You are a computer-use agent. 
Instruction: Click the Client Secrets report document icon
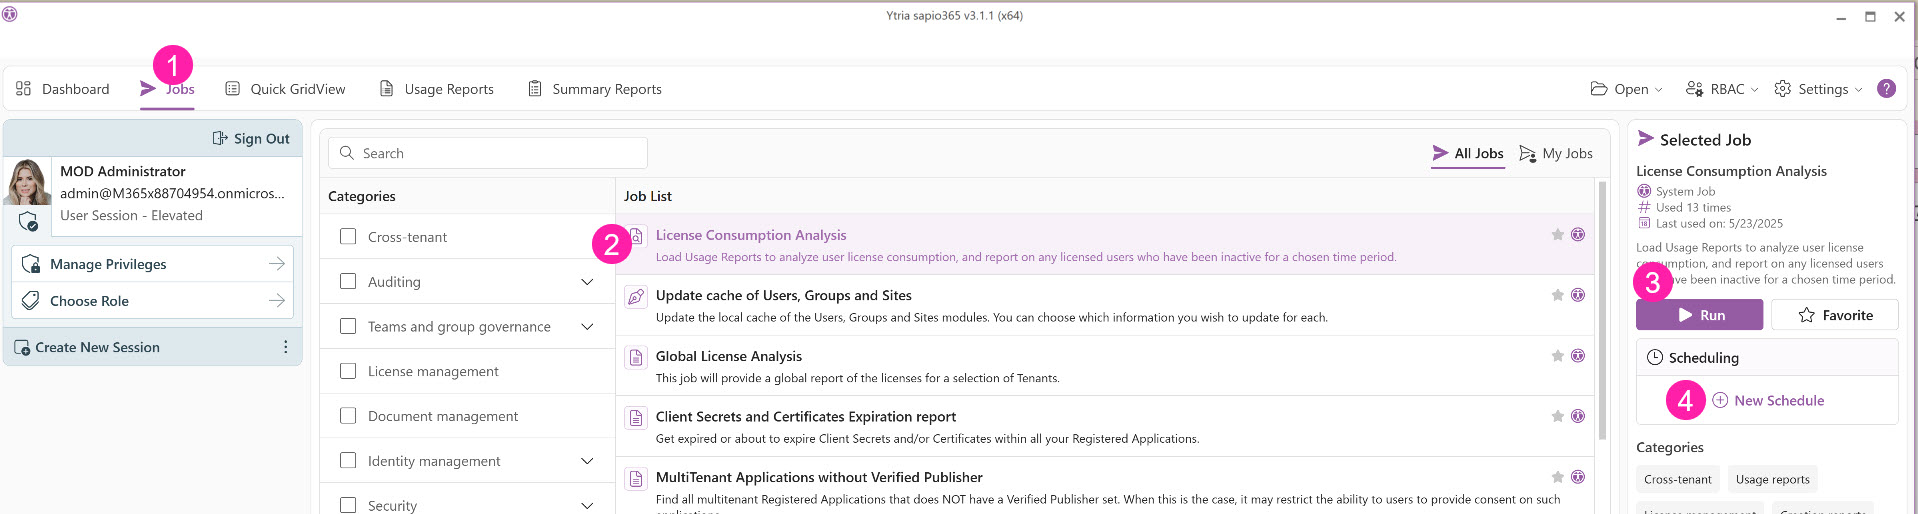click(635, 417)
